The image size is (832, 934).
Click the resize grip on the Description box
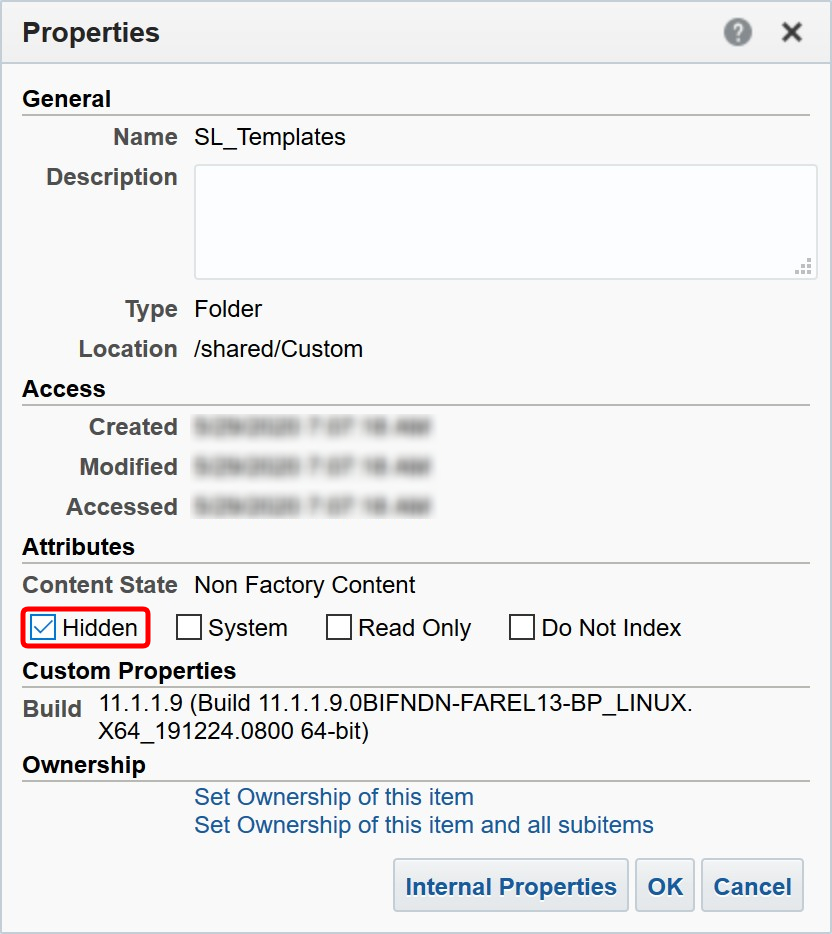(803, 266)
